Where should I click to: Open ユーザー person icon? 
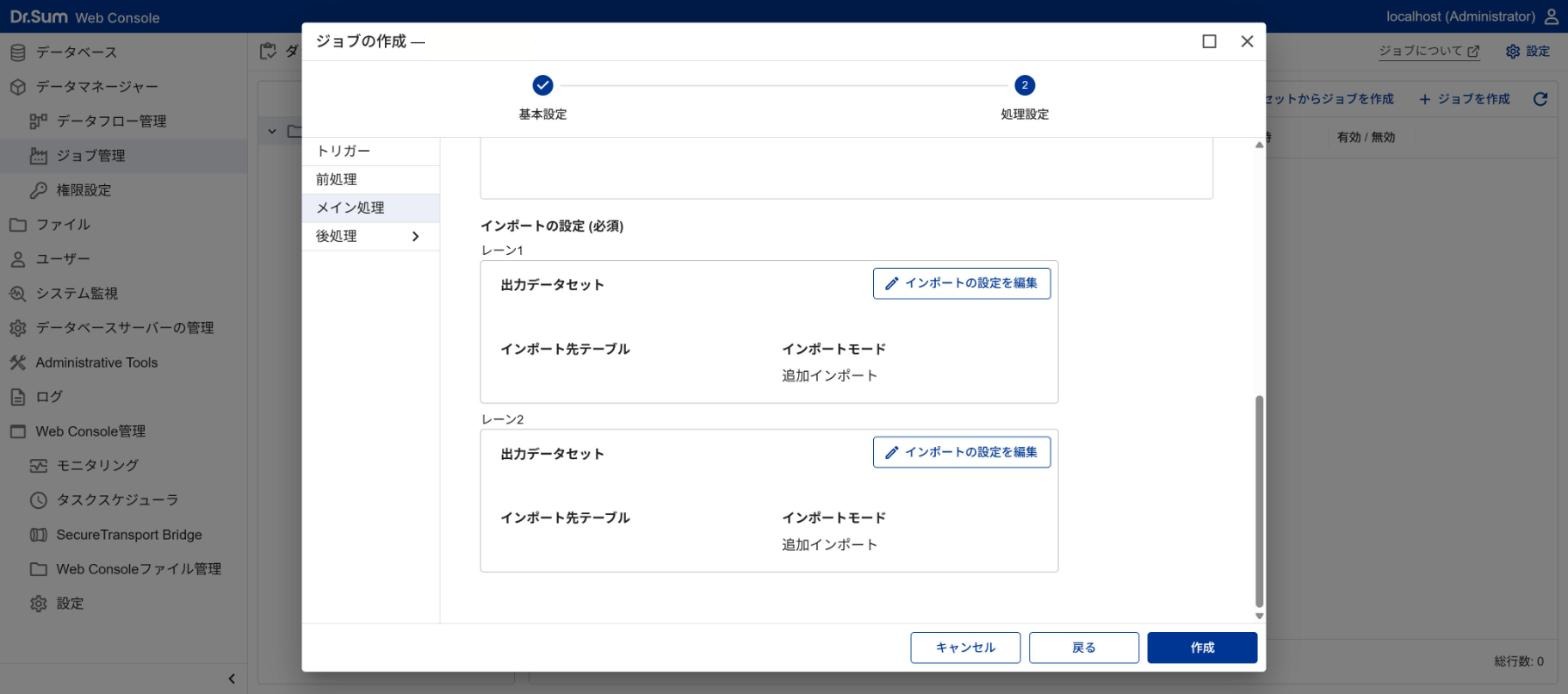point(17,259)
